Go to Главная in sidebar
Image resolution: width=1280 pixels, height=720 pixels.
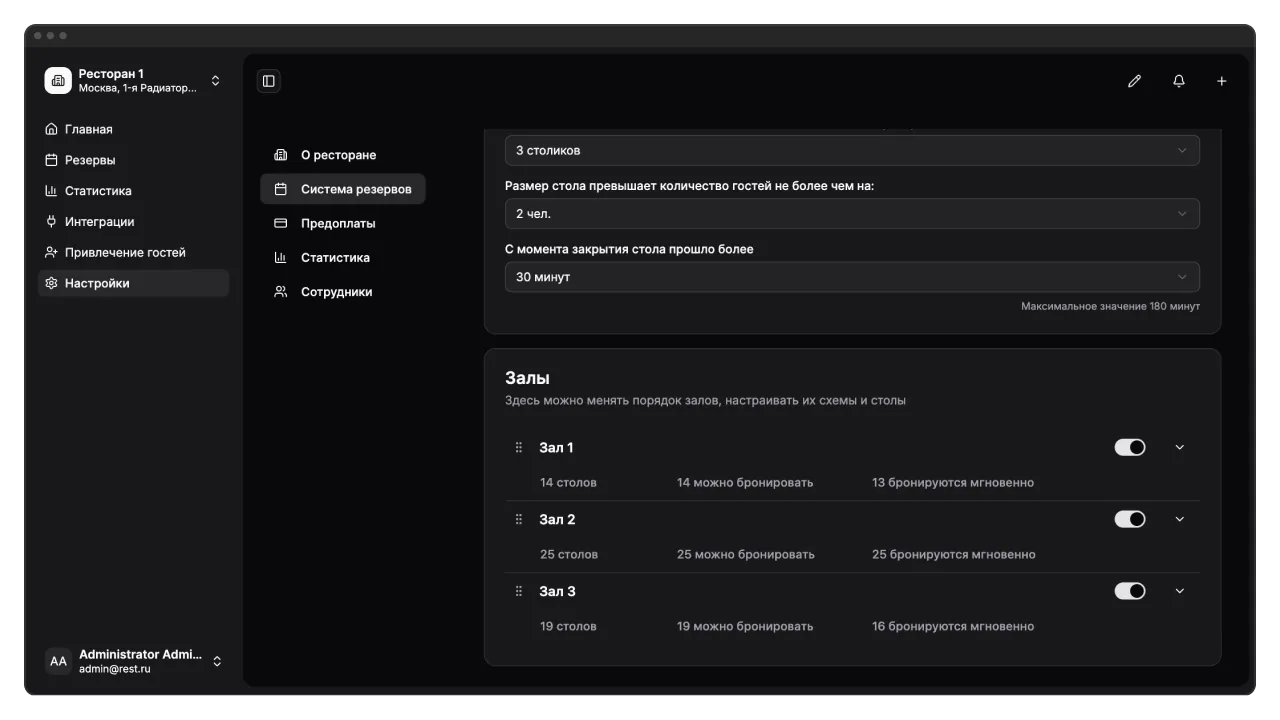pos(133,129)
